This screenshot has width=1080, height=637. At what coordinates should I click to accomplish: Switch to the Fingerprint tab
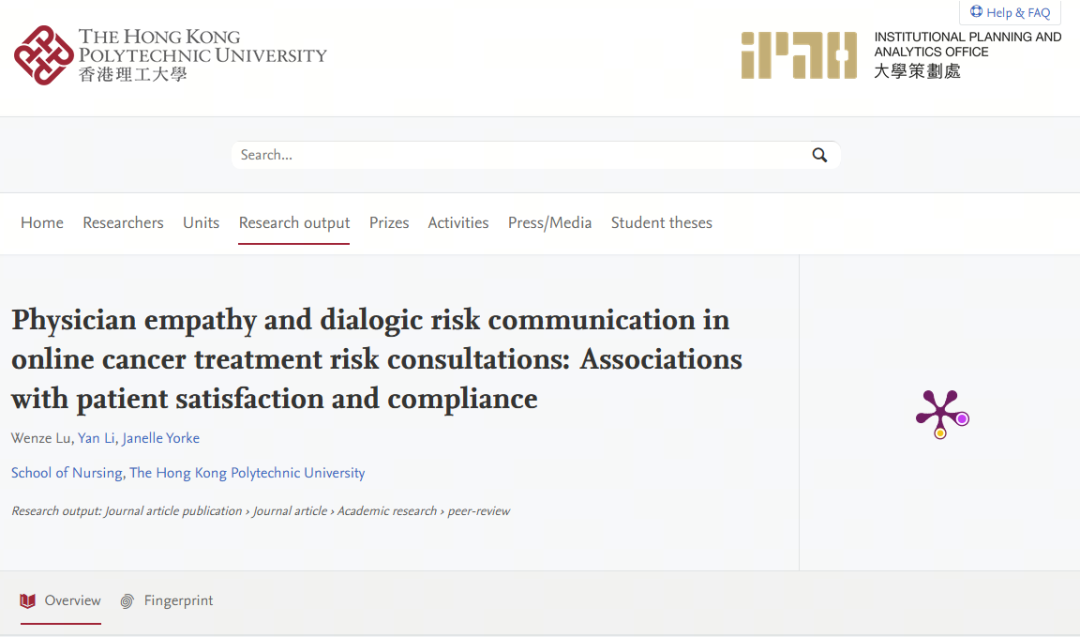(x=167, y=601)
